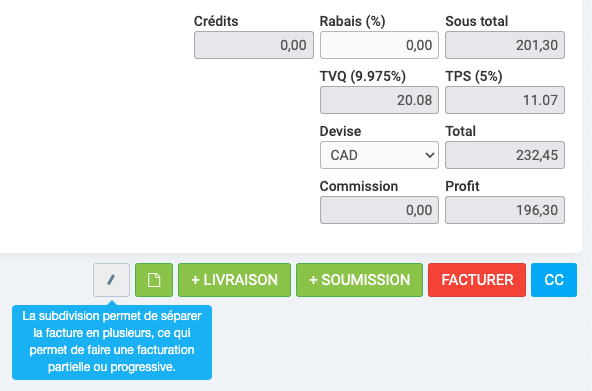This screenshot has height=391, width=592.
Task: Click the blue CC button
Action: pyautogui.click(x=554, y=280)
